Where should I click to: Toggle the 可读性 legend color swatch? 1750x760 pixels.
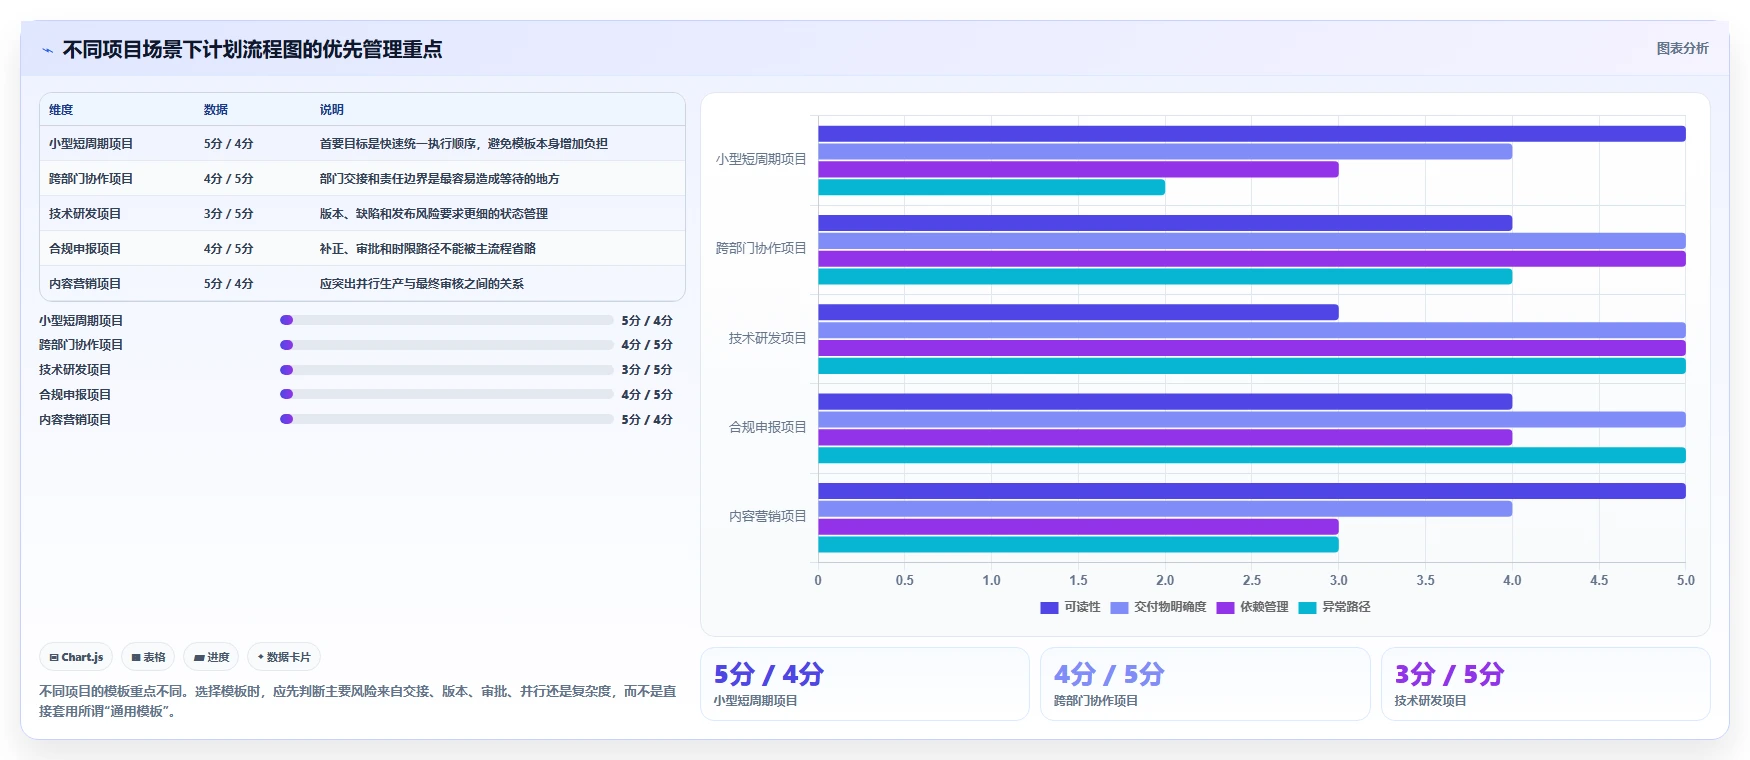coord(1049,607)
